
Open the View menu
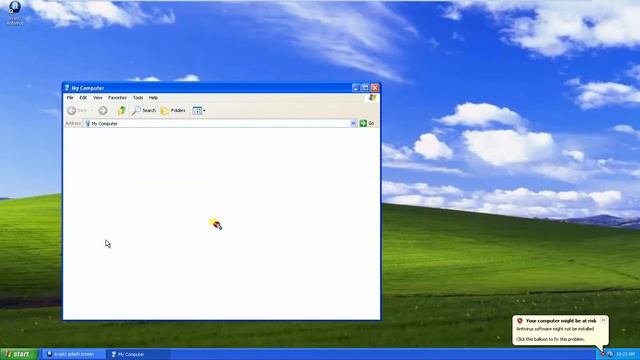(98, 98)
